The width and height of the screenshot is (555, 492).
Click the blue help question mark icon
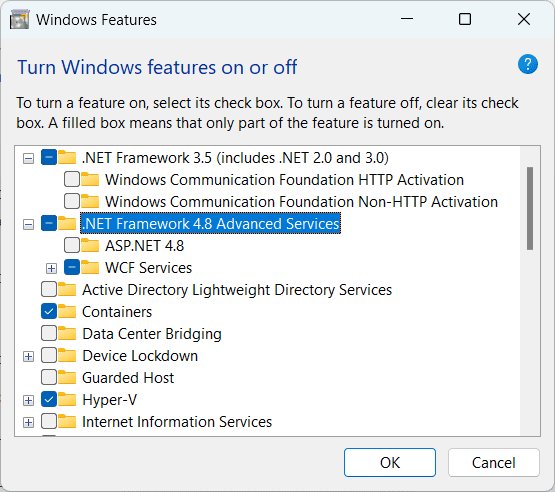pos(527,64)
